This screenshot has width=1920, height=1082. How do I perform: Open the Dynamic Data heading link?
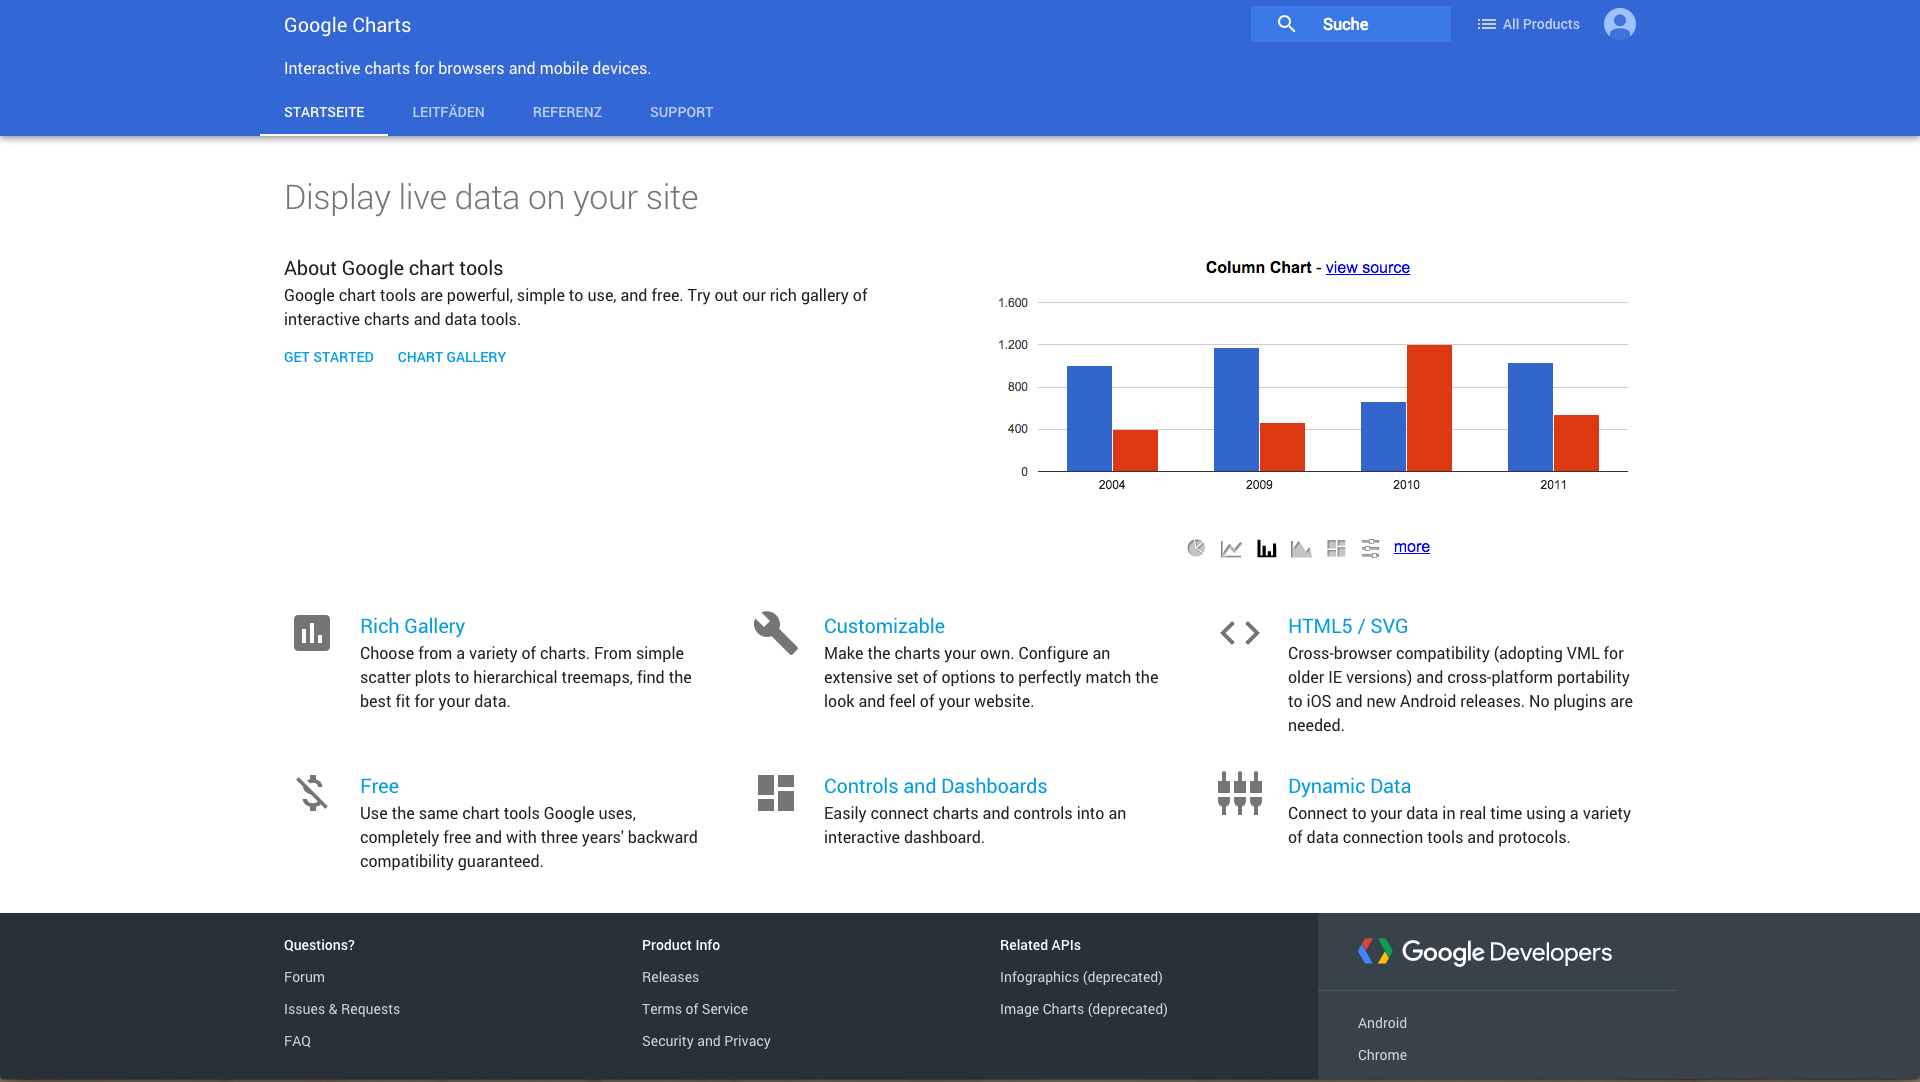point(1349,786)
